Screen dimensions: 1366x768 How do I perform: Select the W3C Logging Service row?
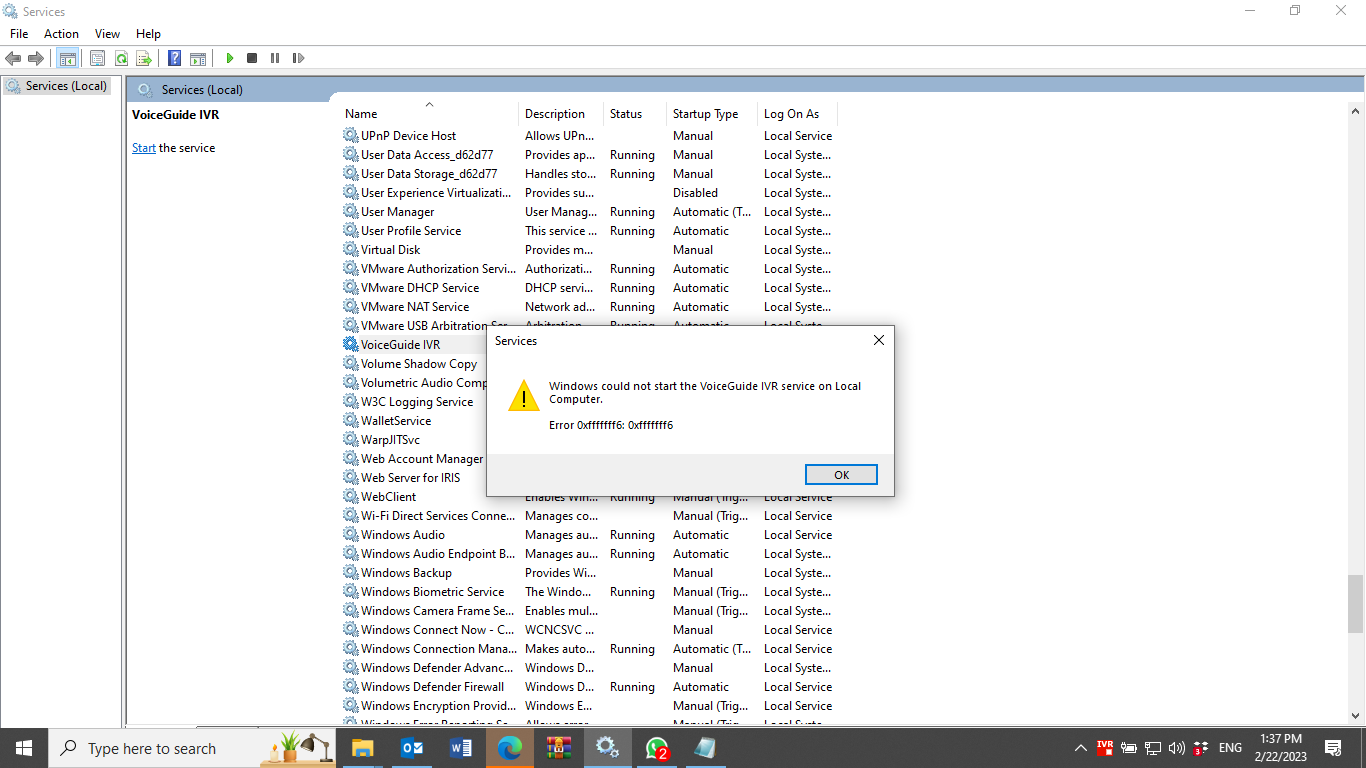click(x=414, y=402)
